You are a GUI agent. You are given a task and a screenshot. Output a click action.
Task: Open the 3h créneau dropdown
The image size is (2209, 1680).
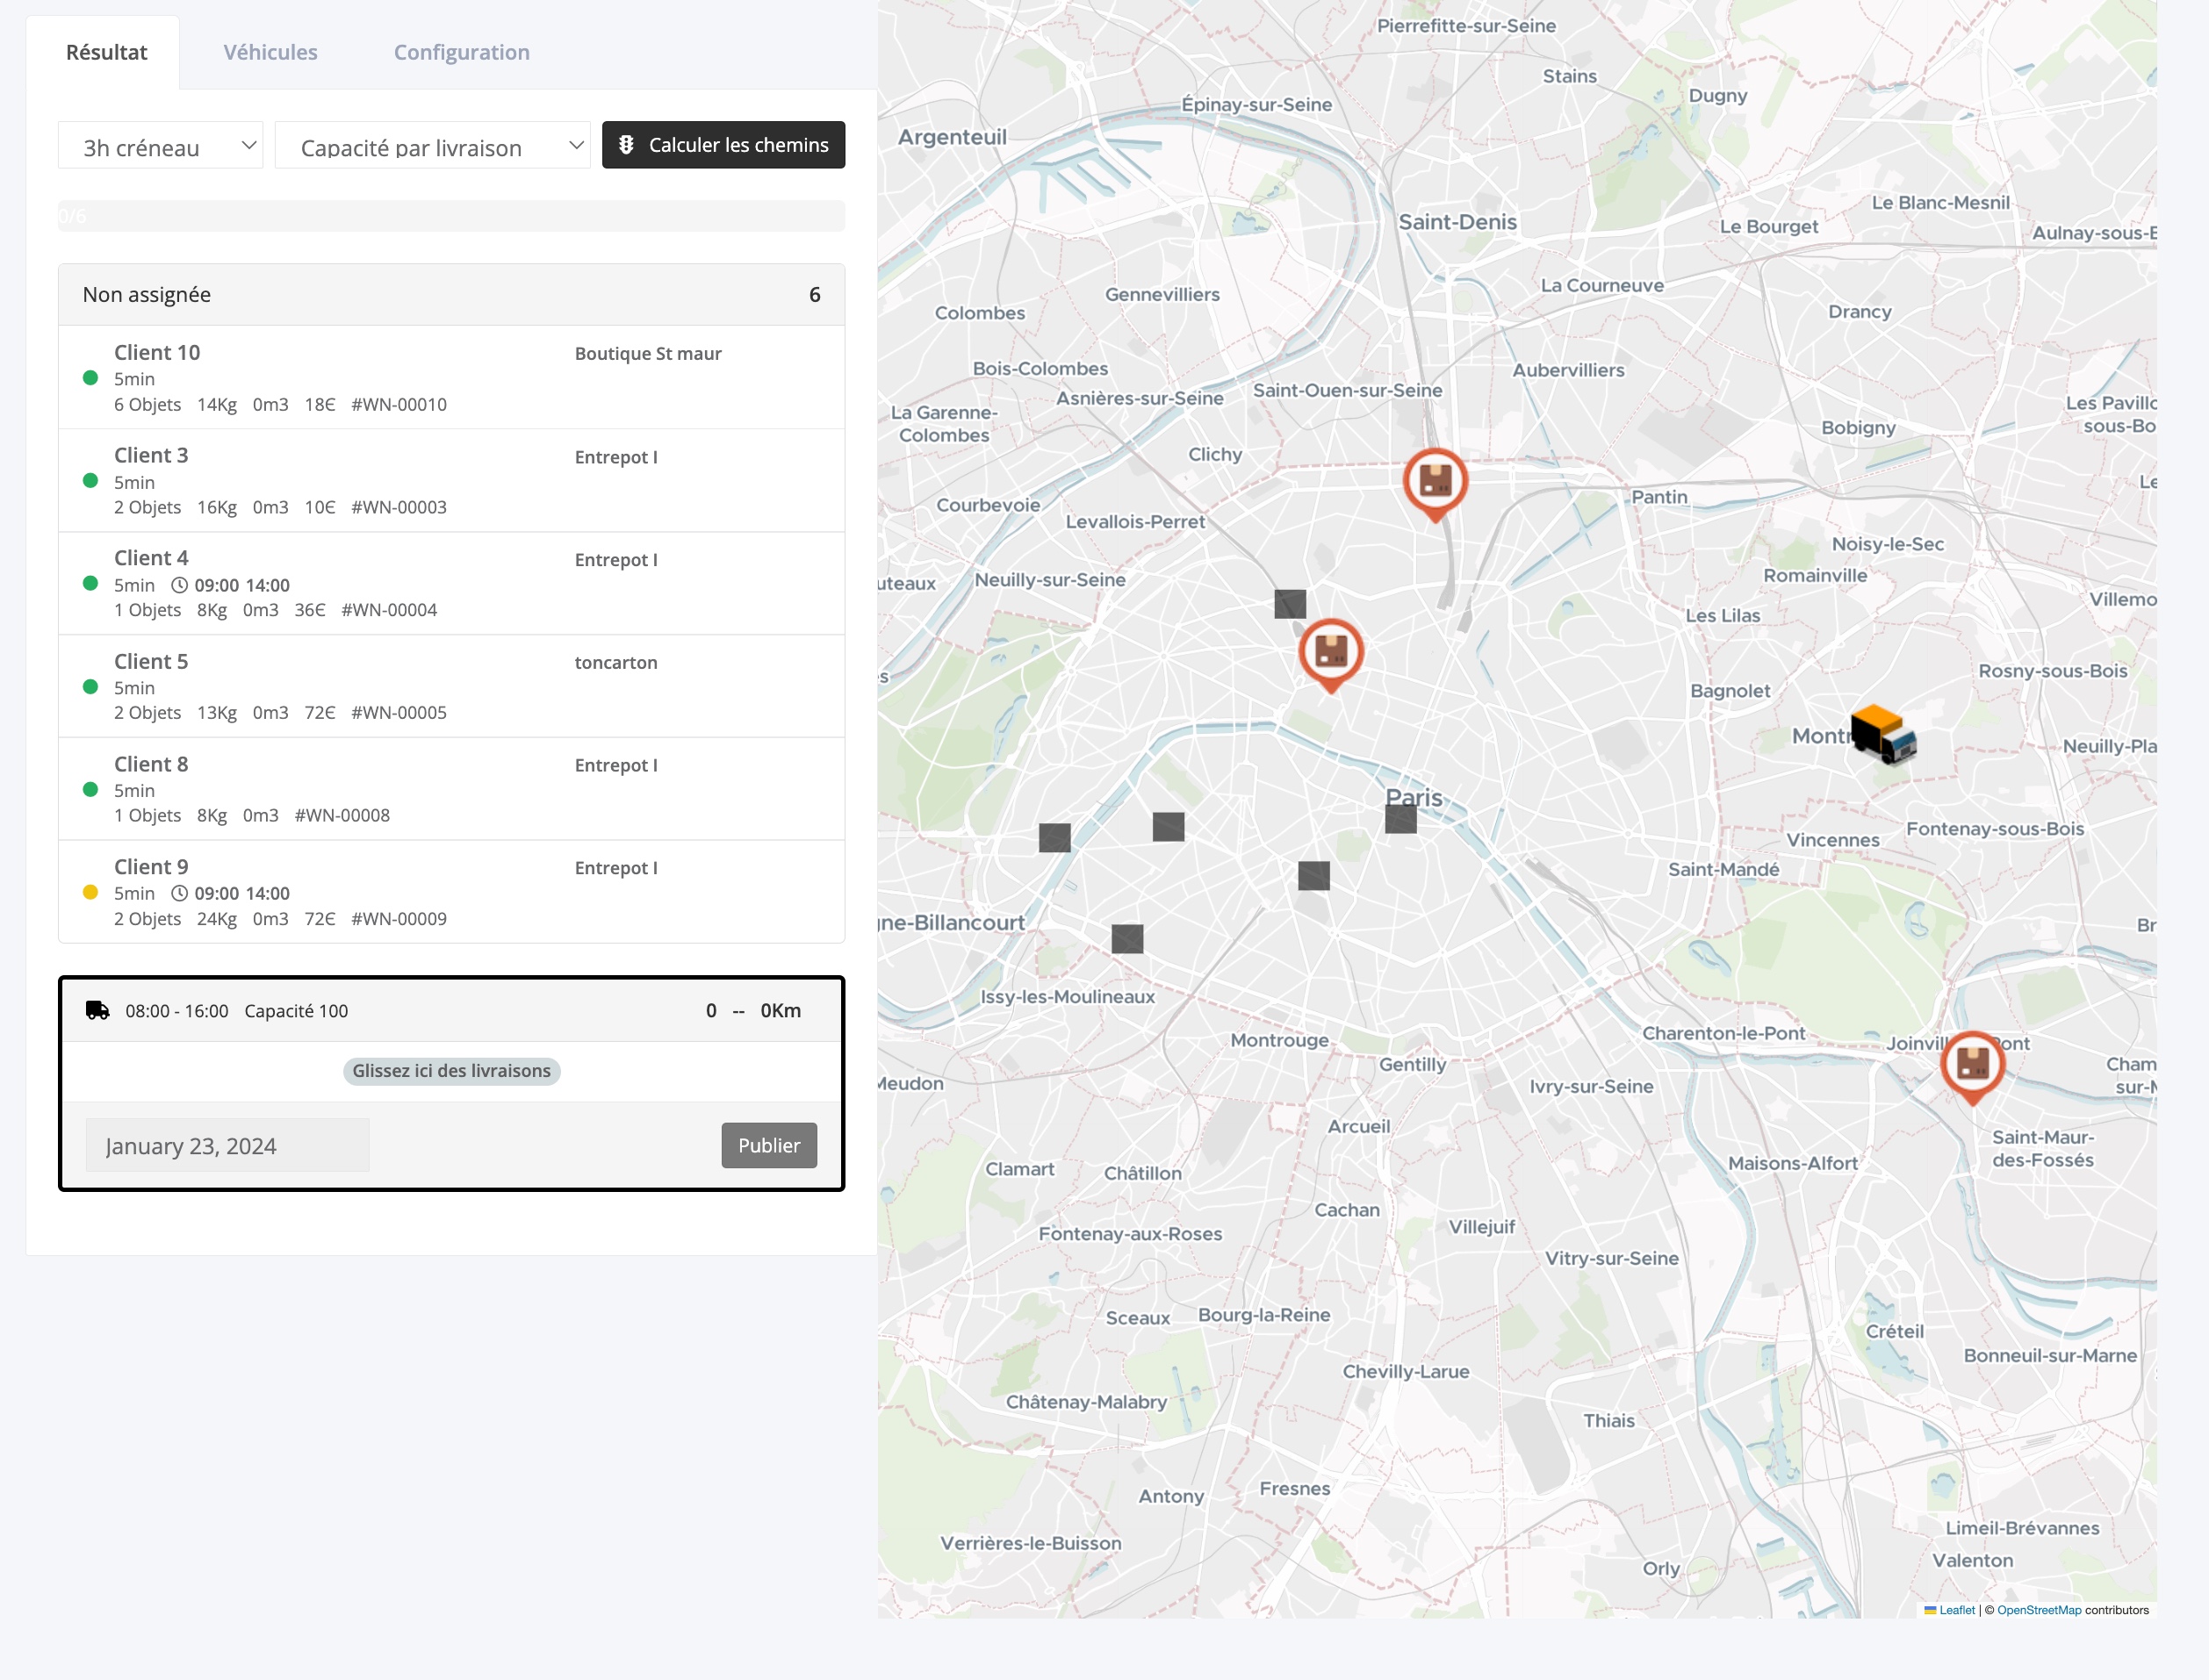[160, 145]
